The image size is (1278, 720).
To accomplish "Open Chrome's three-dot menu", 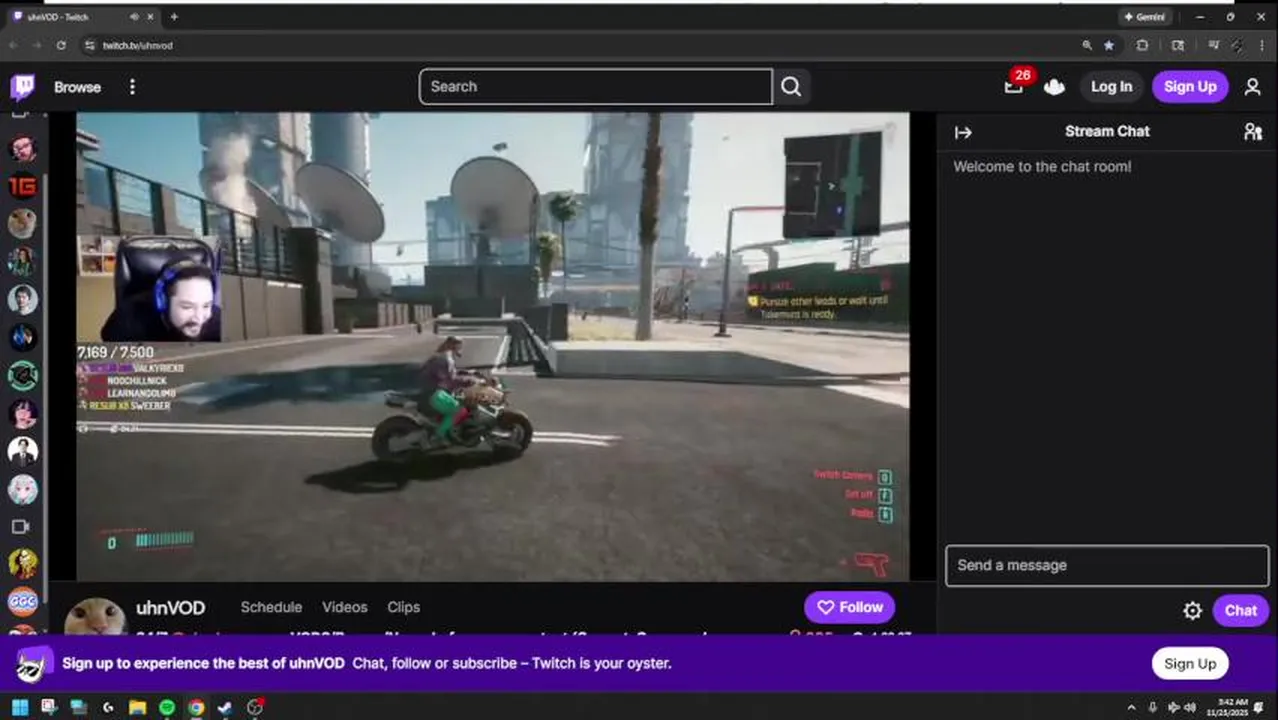I will [1264, 45].
